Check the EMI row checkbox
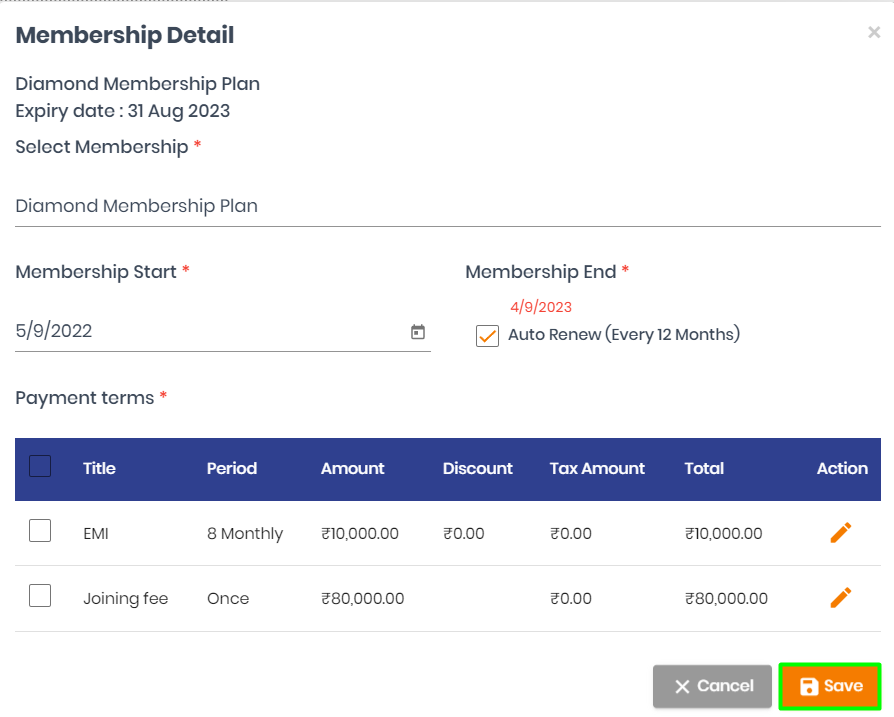 coord(40,531)
